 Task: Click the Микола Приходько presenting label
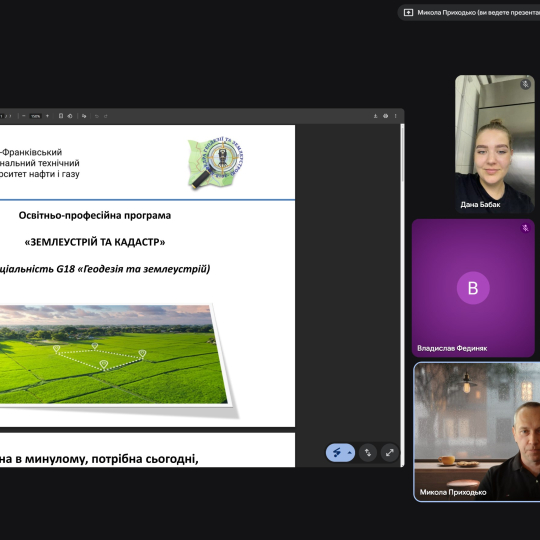pos(478,12)
